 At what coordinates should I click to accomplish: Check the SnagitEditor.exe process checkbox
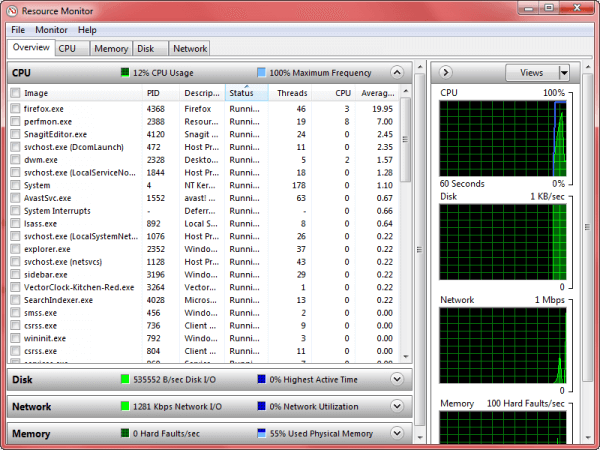pyautogui.click(x=15, y=134)
